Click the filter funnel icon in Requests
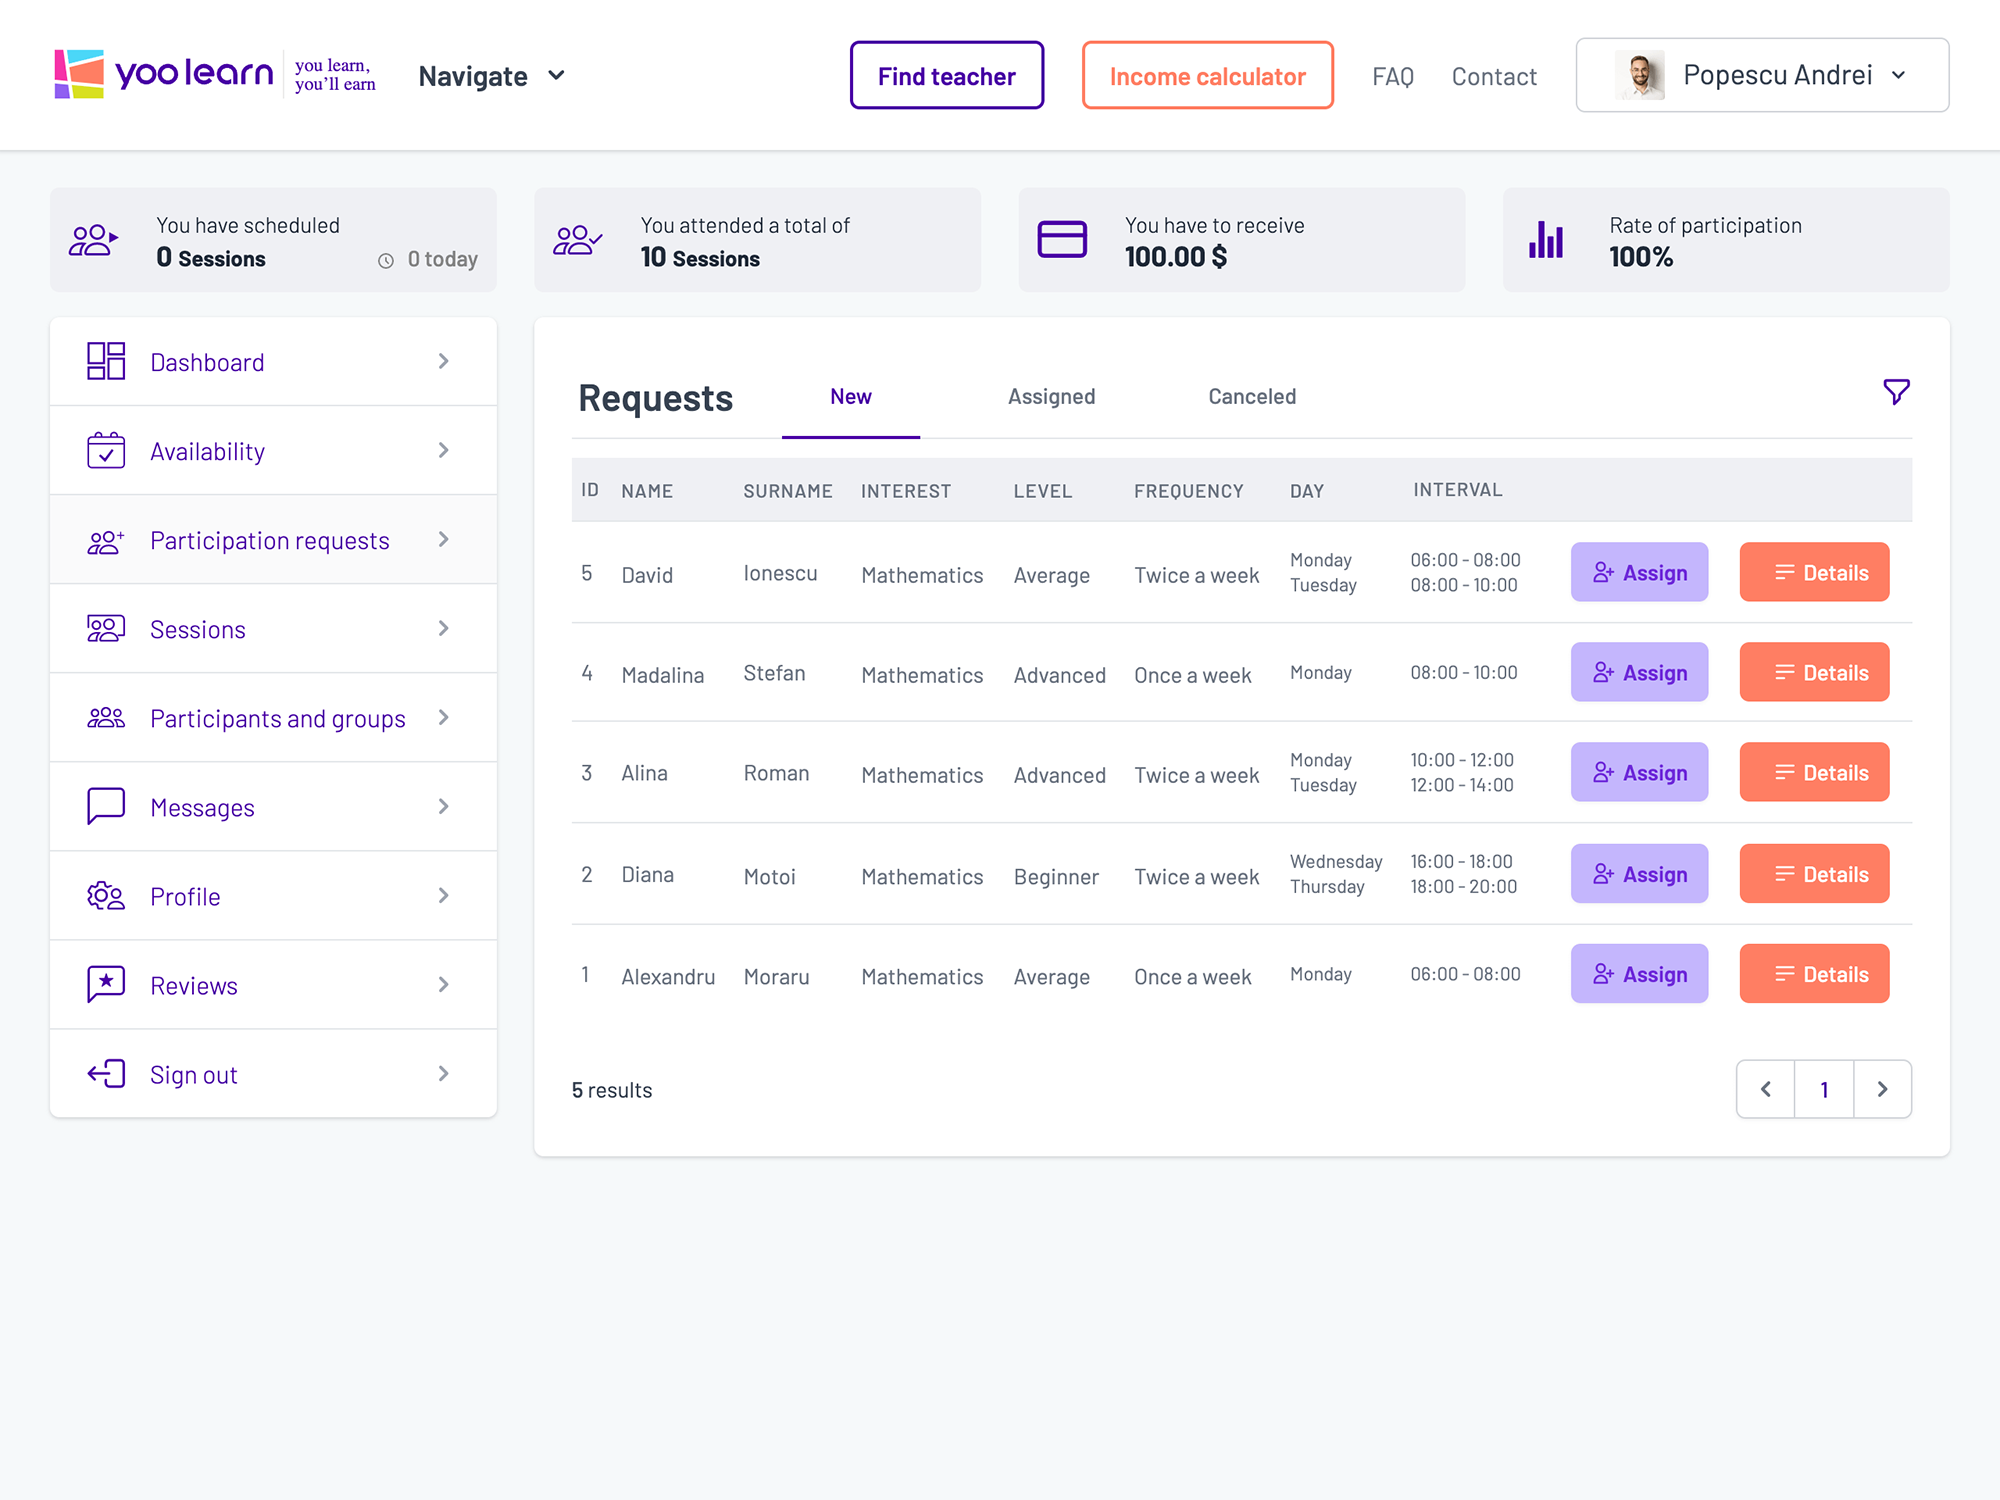The height and width of the screenshot is (1500, 2000). (x=1896, y=392)
